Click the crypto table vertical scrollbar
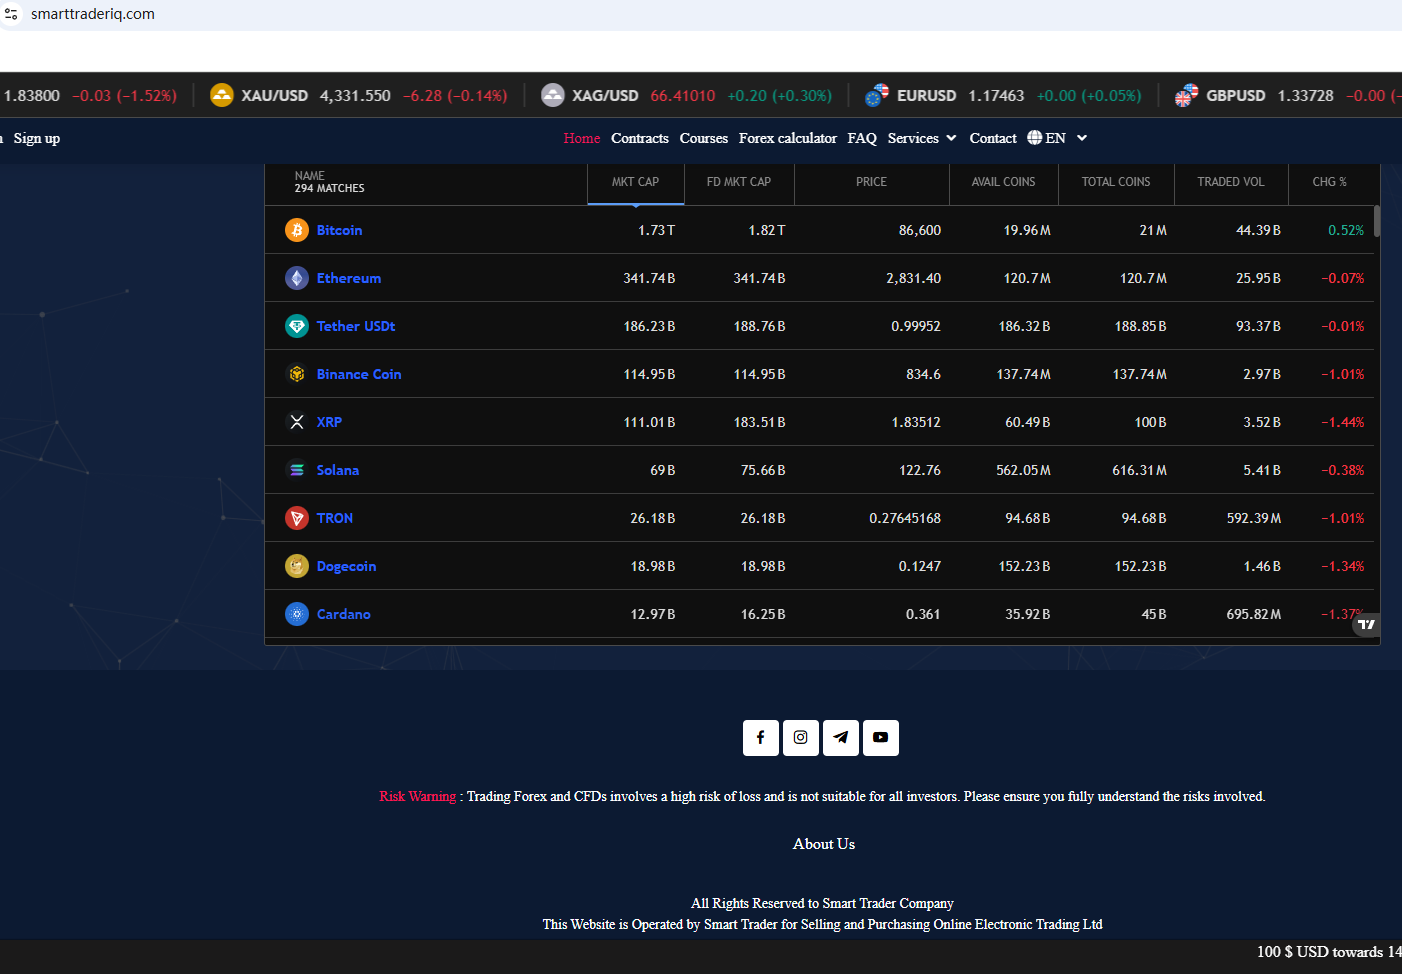Screen dimensions: 1402x974 pos(1377,221)
